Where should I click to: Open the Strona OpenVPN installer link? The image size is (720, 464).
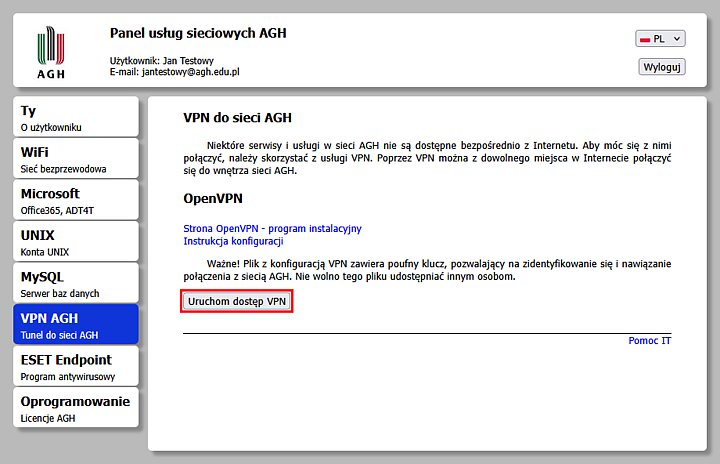272,229
